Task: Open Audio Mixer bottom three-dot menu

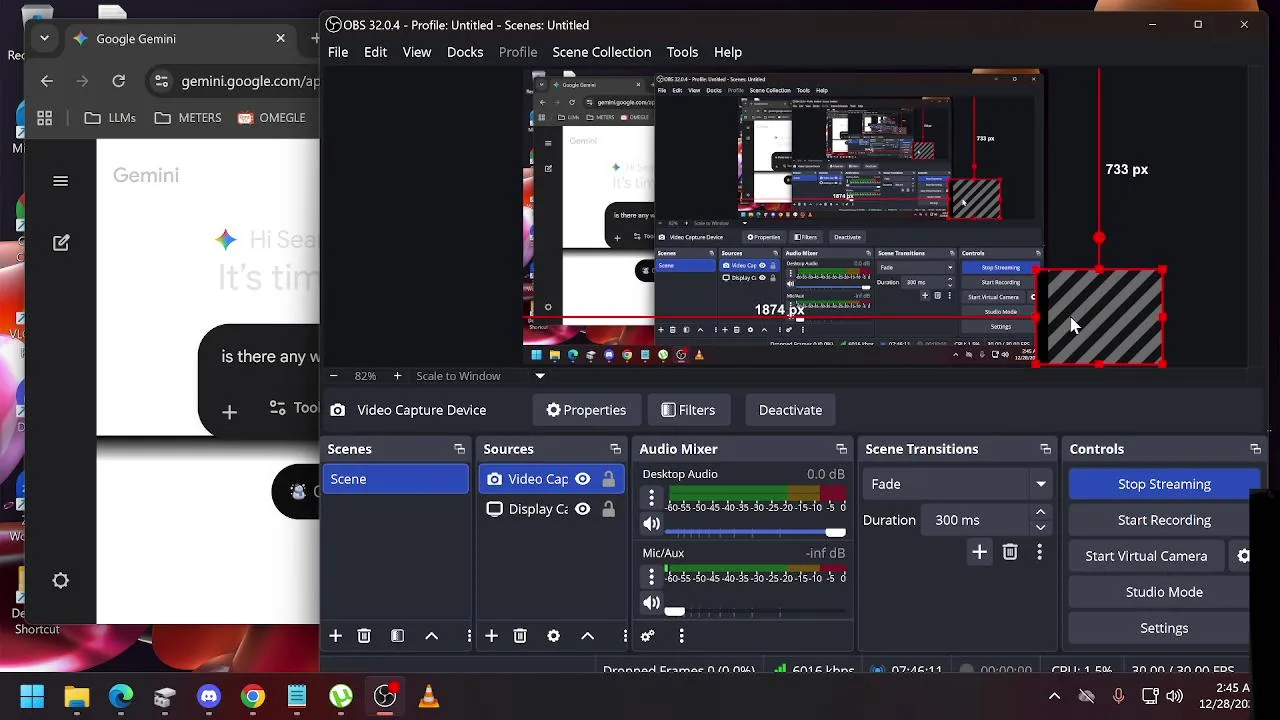Action: point(681,636)
